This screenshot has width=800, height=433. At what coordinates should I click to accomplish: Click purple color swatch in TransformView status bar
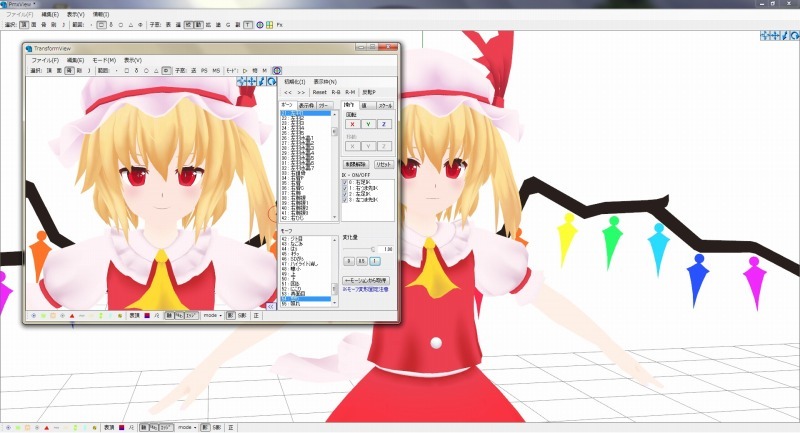147,316
